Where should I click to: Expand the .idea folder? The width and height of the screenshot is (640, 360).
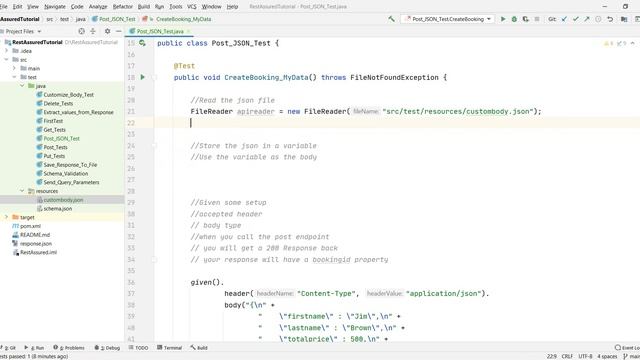point(7,51)
